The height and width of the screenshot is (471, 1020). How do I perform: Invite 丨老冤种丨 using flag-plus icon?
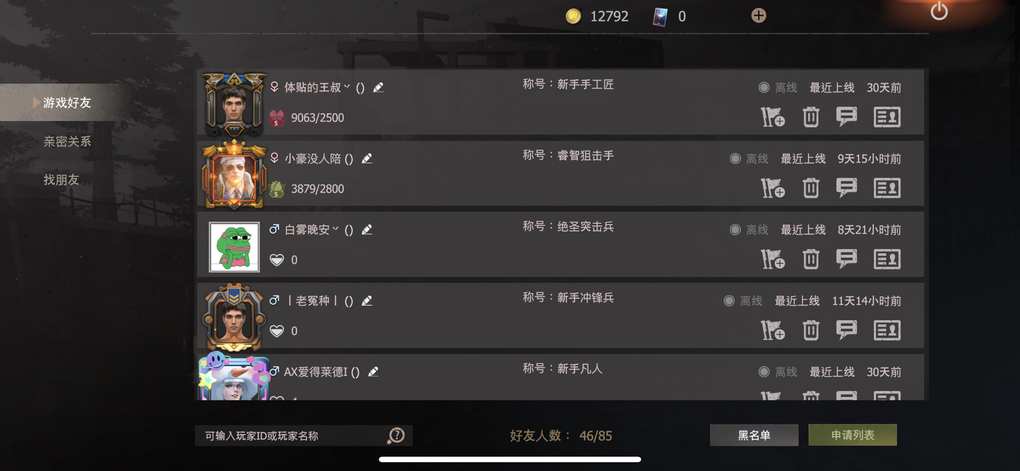(773, 330)
